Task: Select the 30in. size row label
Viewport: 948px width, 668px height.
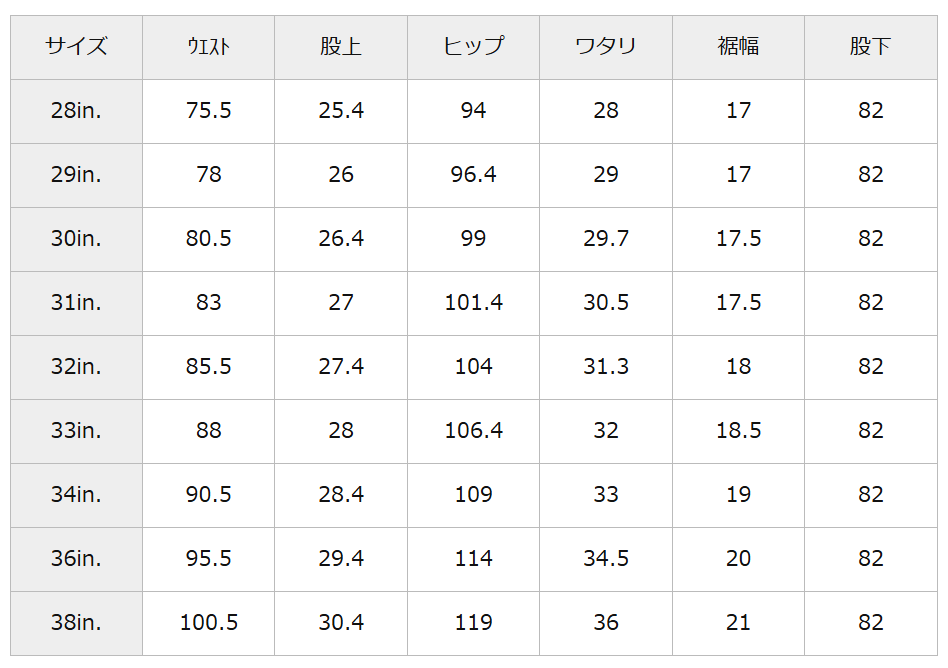Action: coord(76,238)
